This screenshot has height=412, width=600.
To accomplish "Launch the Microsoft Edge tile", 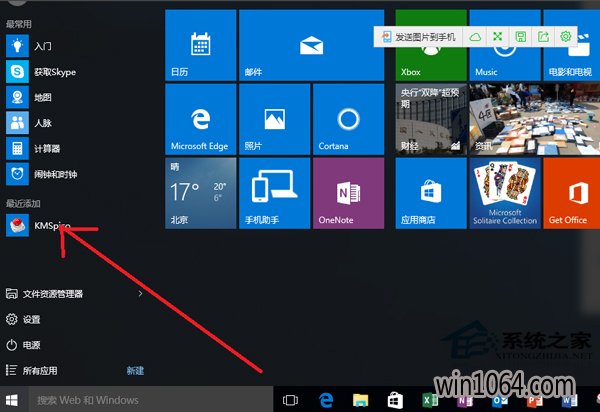I will [x=201, y=119].
